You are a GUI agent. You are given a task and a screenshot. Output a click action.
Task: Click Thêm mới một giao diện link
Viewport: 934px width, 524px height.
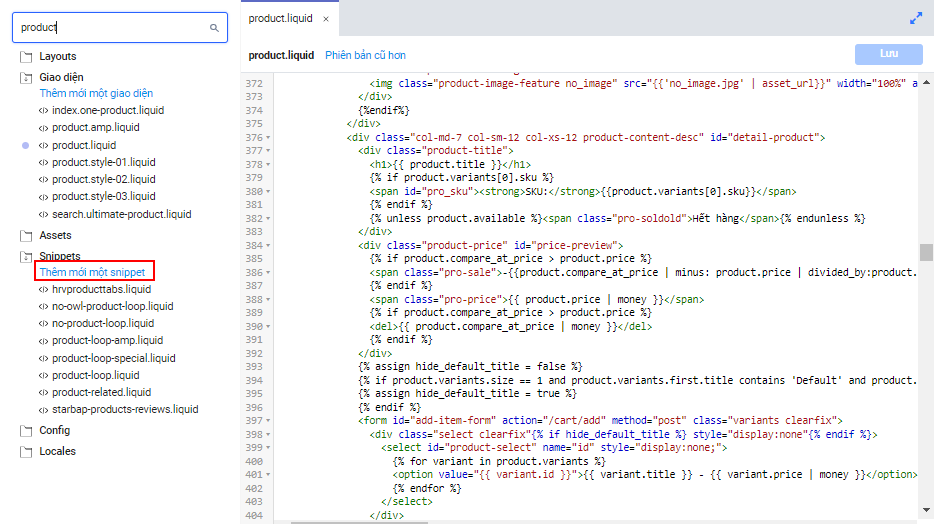(x=96, y=93)
